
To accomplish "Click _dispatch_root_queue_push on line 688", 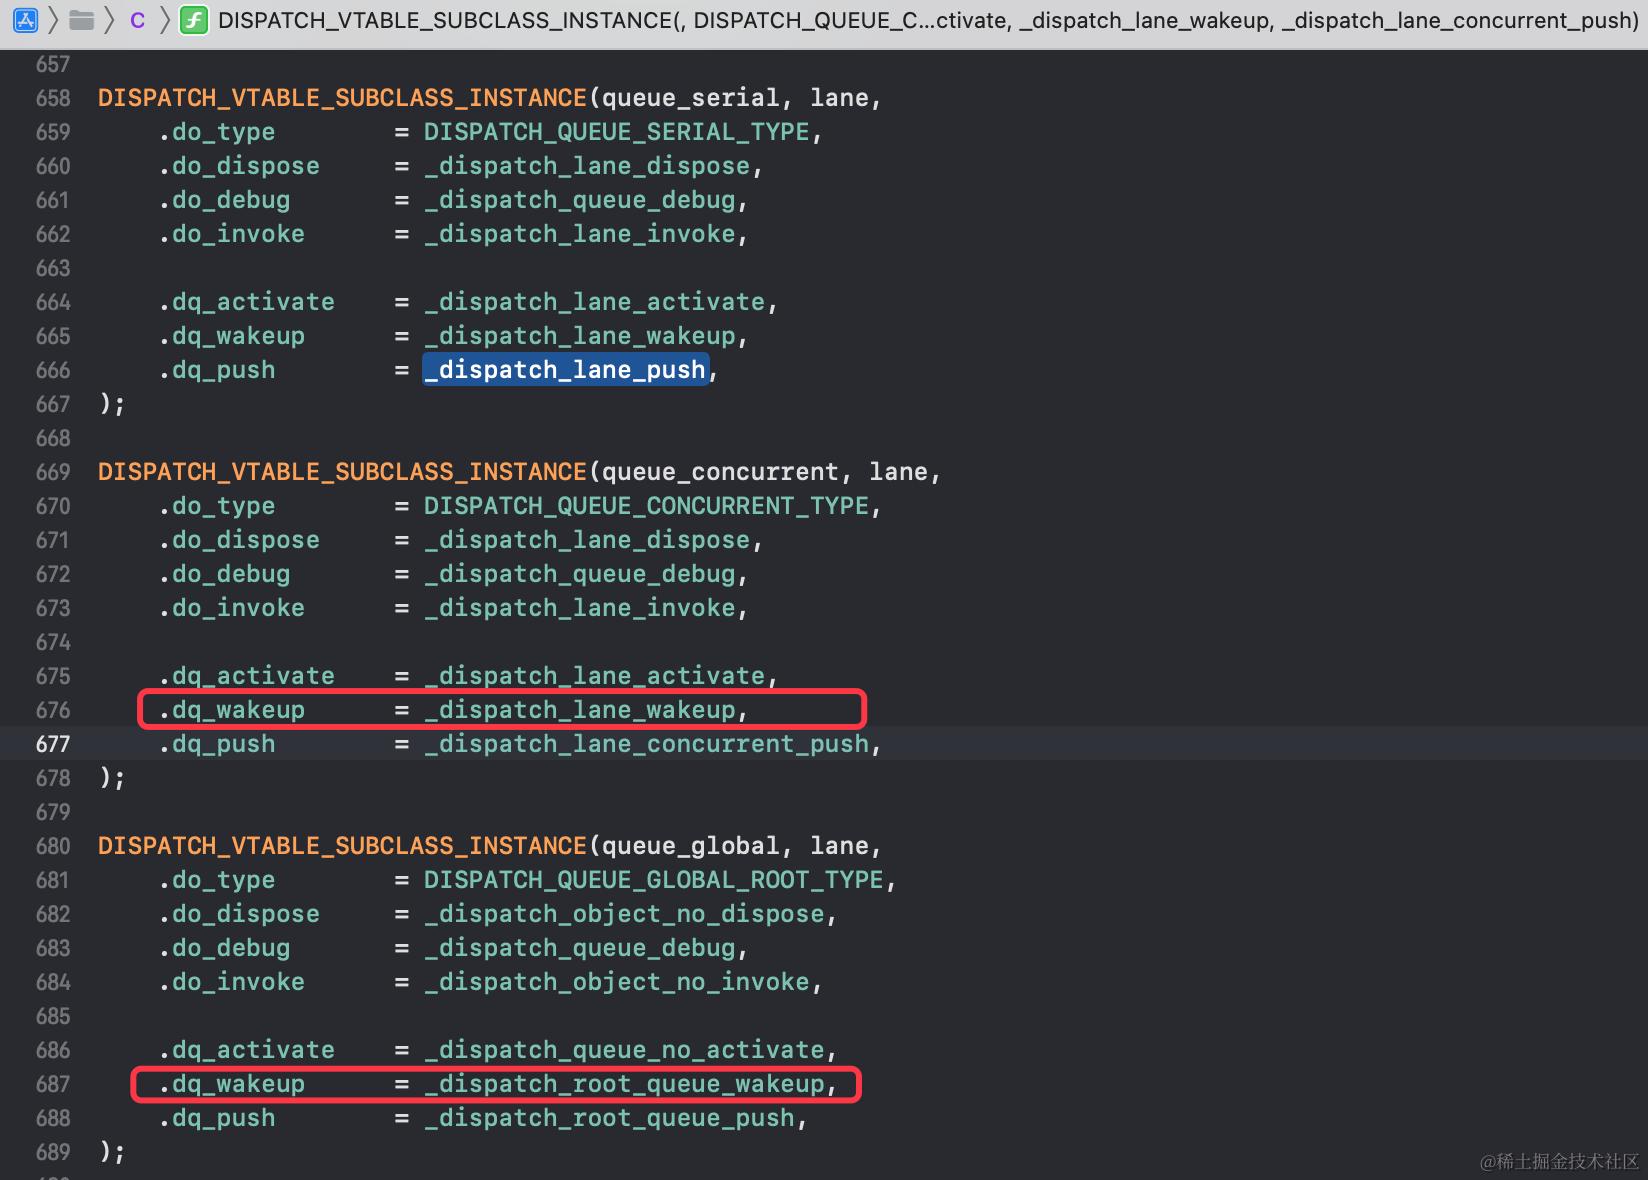I will [x=609, y=1118].
